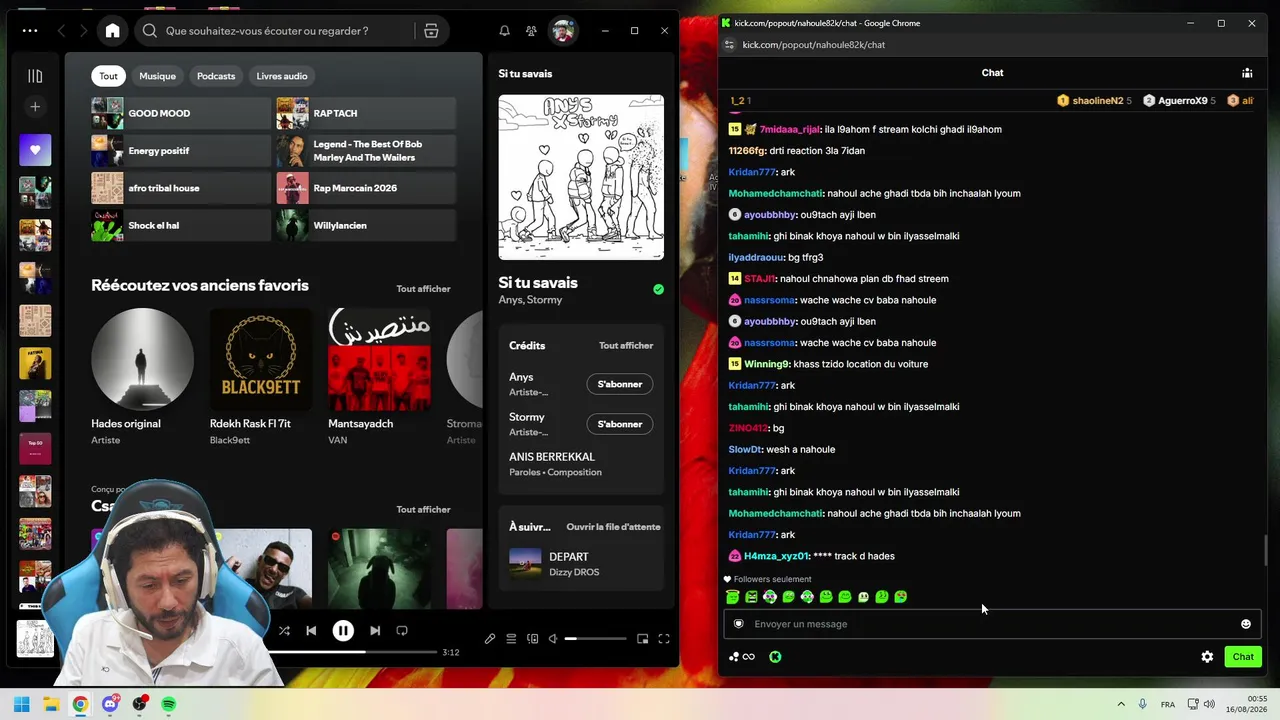Open Spotify three-dot menu

pyautogui.click(x=30, y=31)
